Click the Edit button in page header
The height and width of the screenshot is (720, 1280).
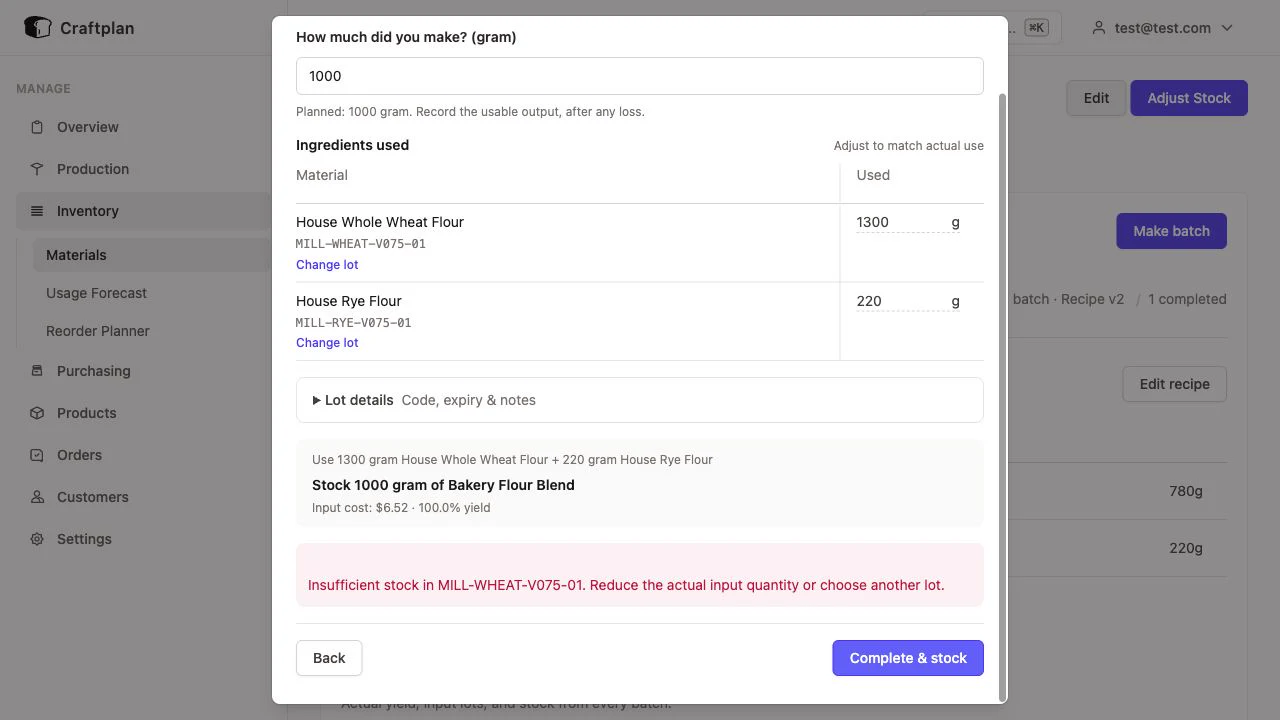point(1096,98)
